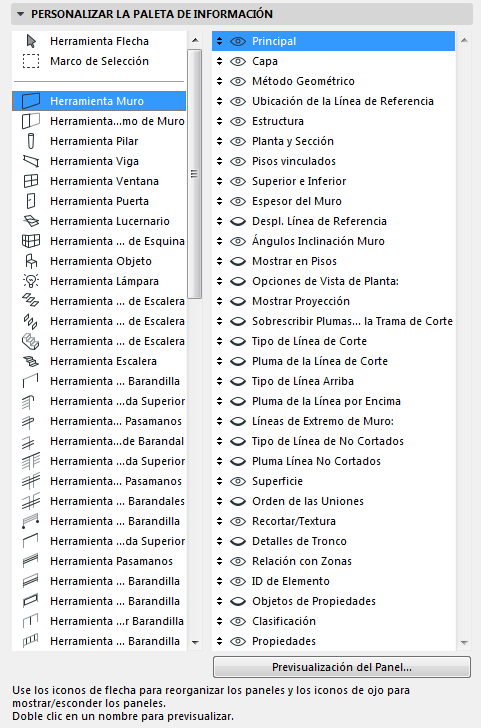Select the Herramienta Muro wall icon

31,101
